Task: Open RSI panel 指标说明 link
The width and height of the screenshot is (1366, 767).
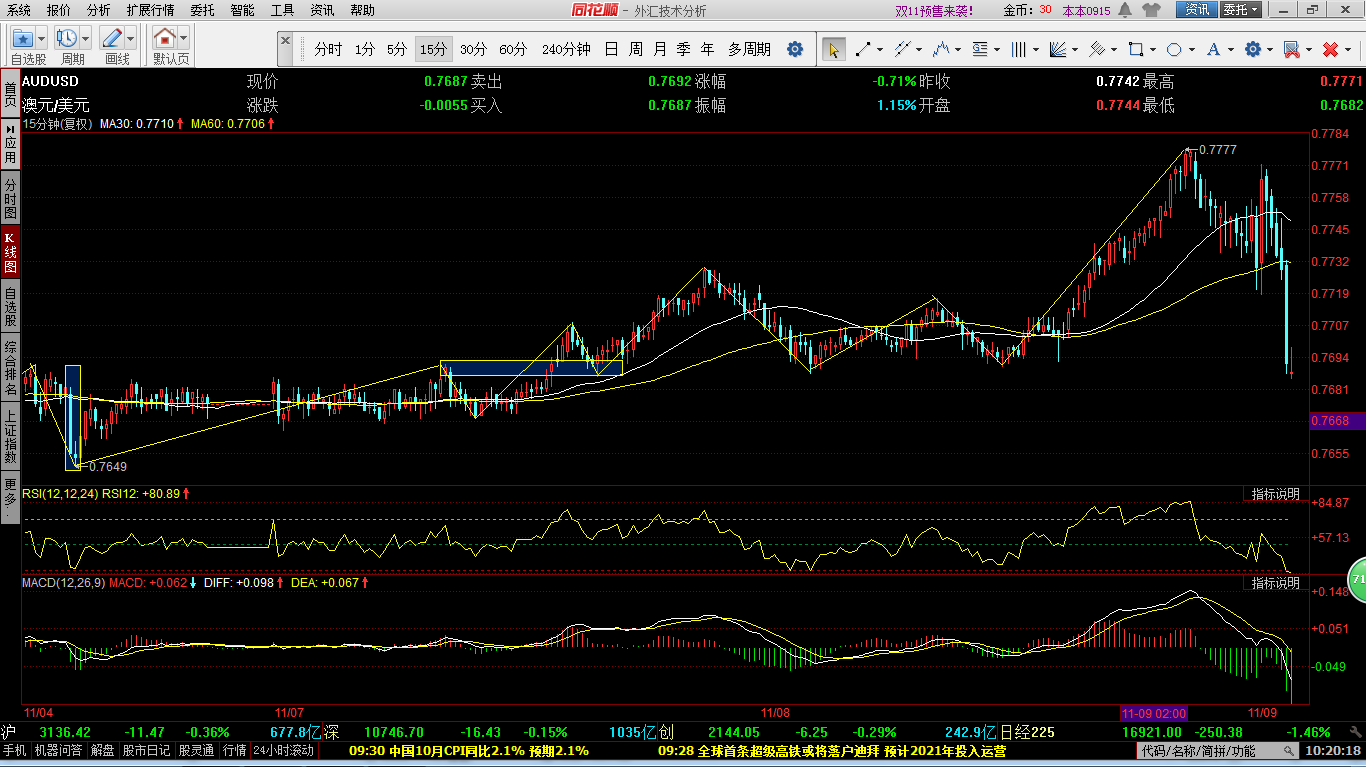Action: 1276,494
